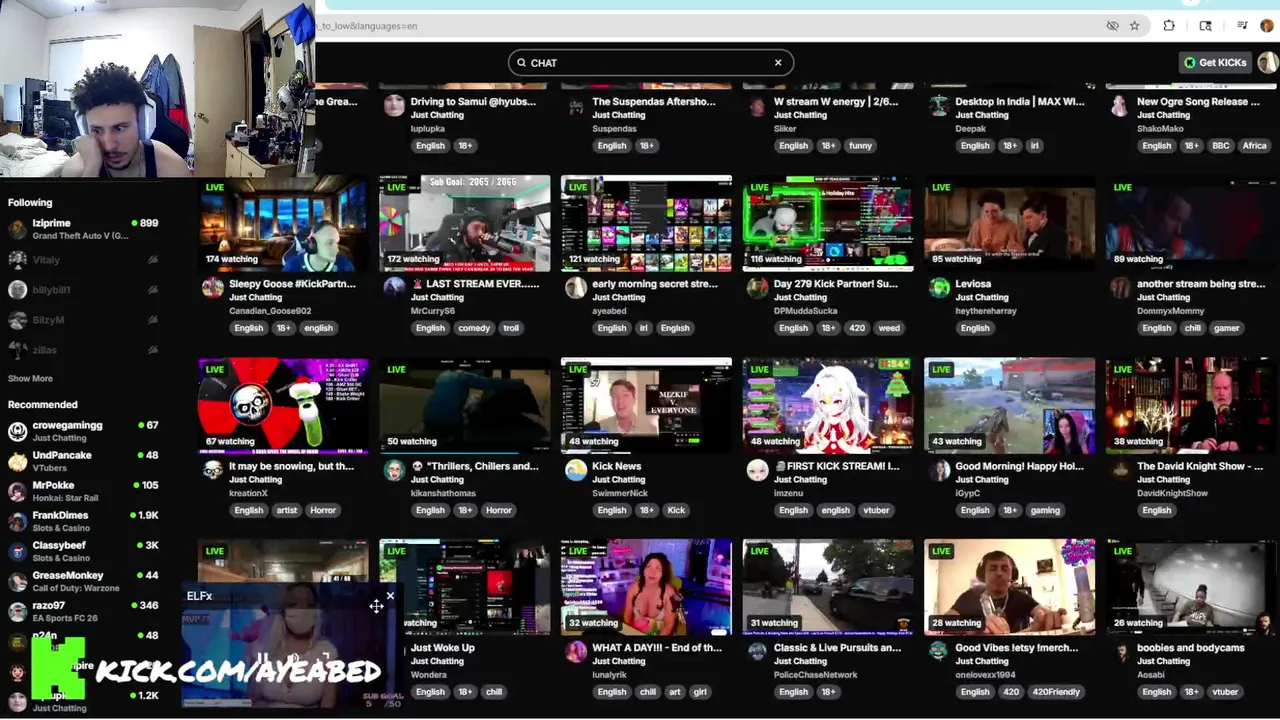
Task: Open the media control music icon
Action: point(1242,26)
